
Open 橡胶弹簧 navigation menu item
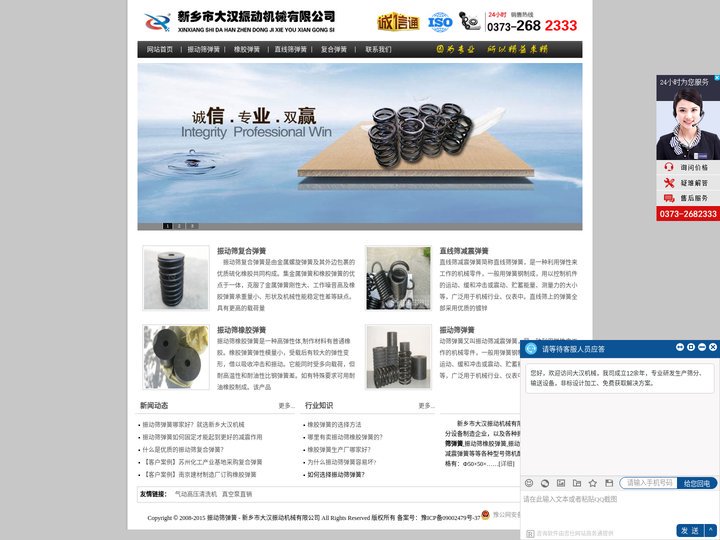[x=247, y=49]
